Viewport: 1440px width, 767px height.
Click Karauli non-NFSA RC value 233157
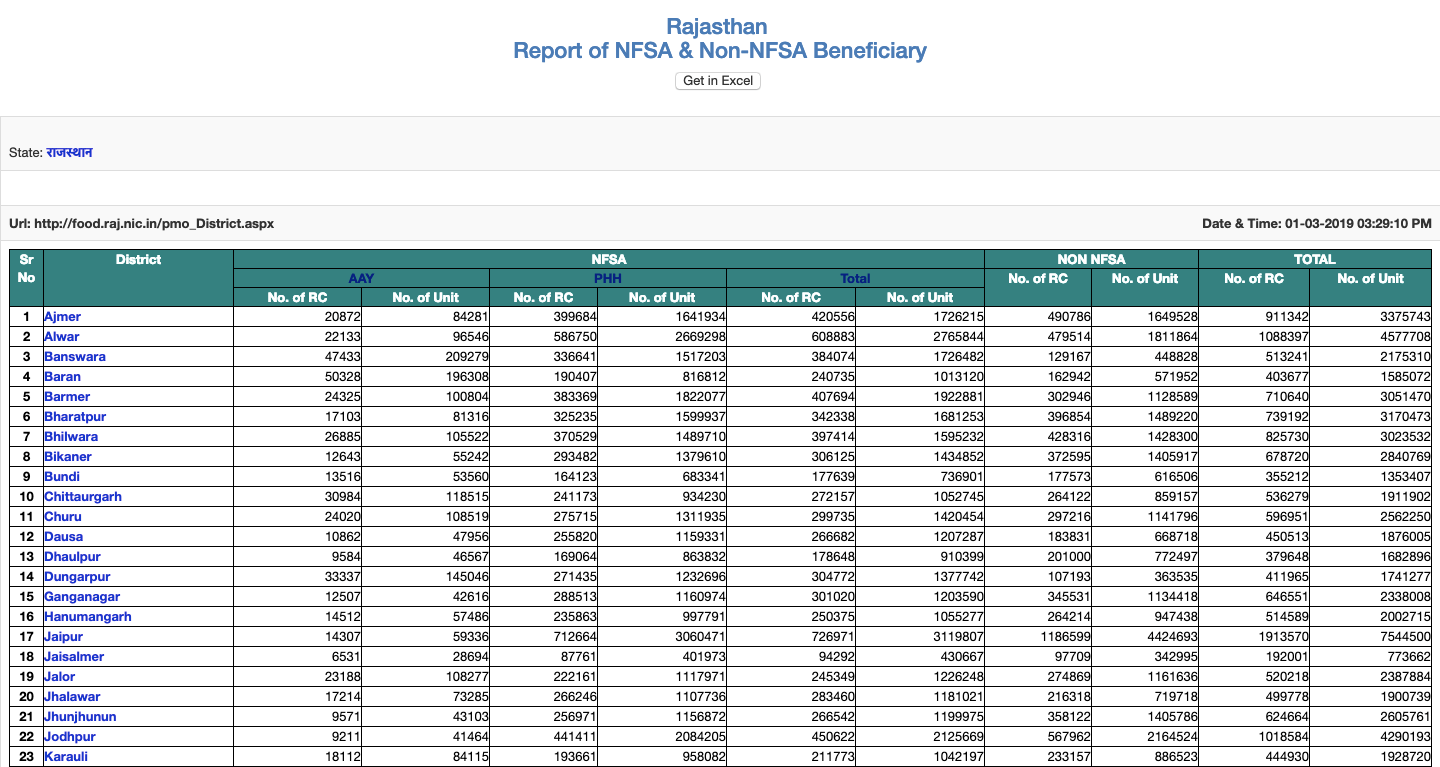1072,757
